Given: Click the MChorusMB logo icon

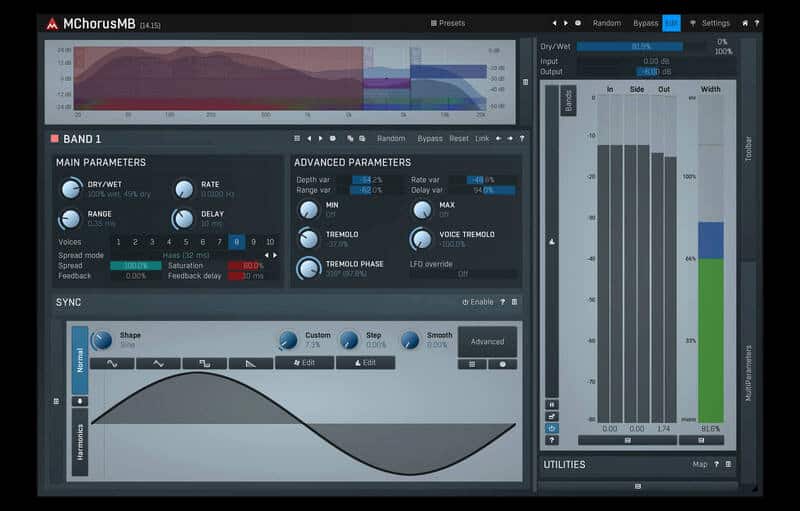Looking at the screenshot, I should pyautogui.click(x=52, y=23).
